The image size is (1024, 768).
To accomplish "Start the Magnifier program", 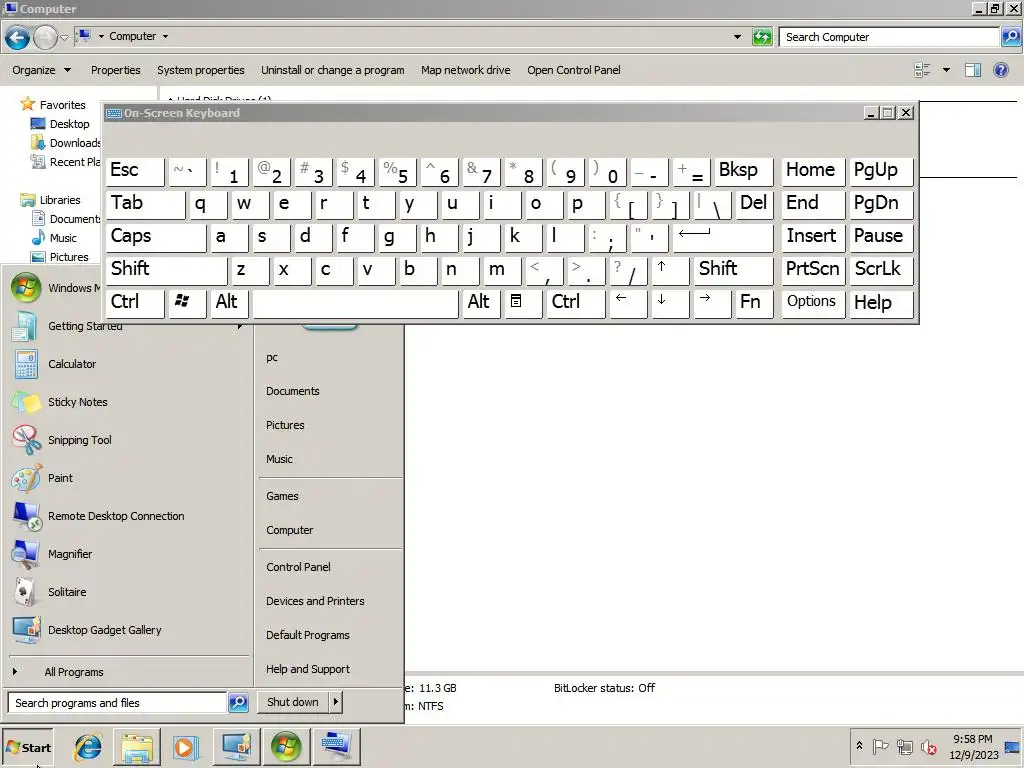I will (x=70, y=553).
